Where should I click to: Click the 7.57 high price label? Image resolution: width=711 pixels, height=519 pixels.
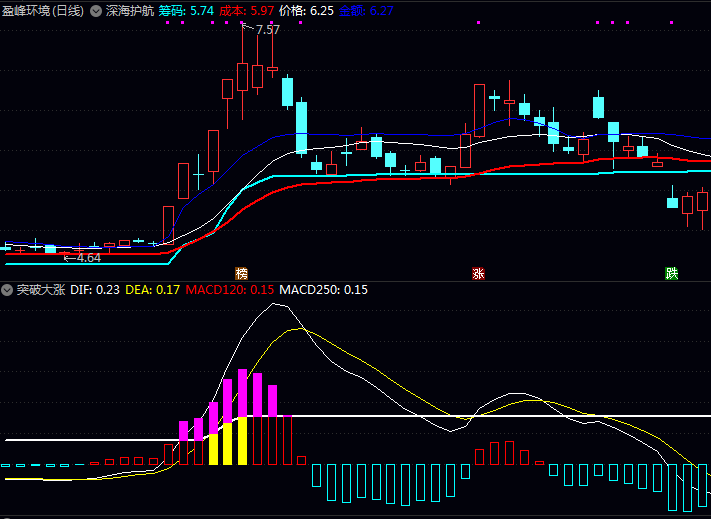(267, 30)
